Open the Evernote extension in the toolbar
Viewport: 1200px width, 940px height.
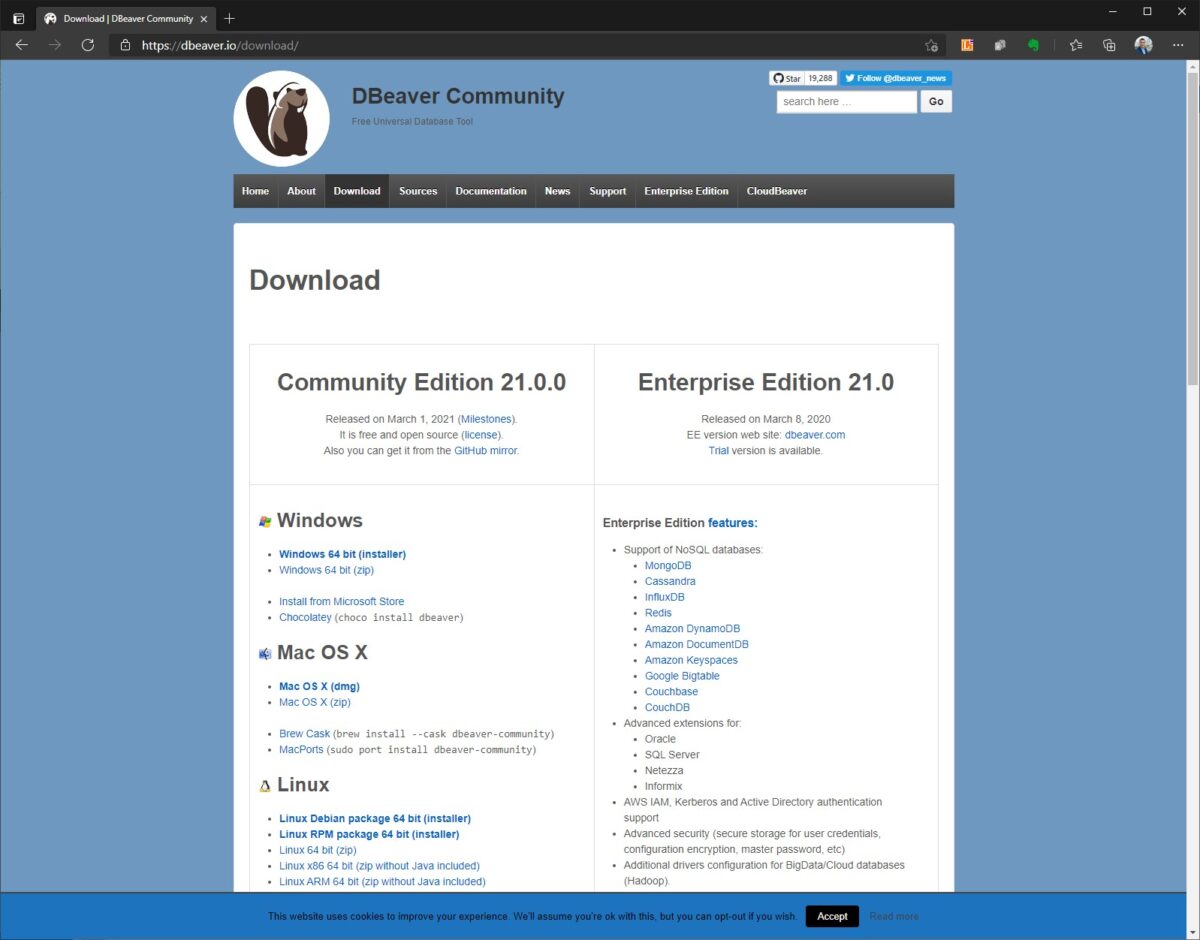[1033, 45]
